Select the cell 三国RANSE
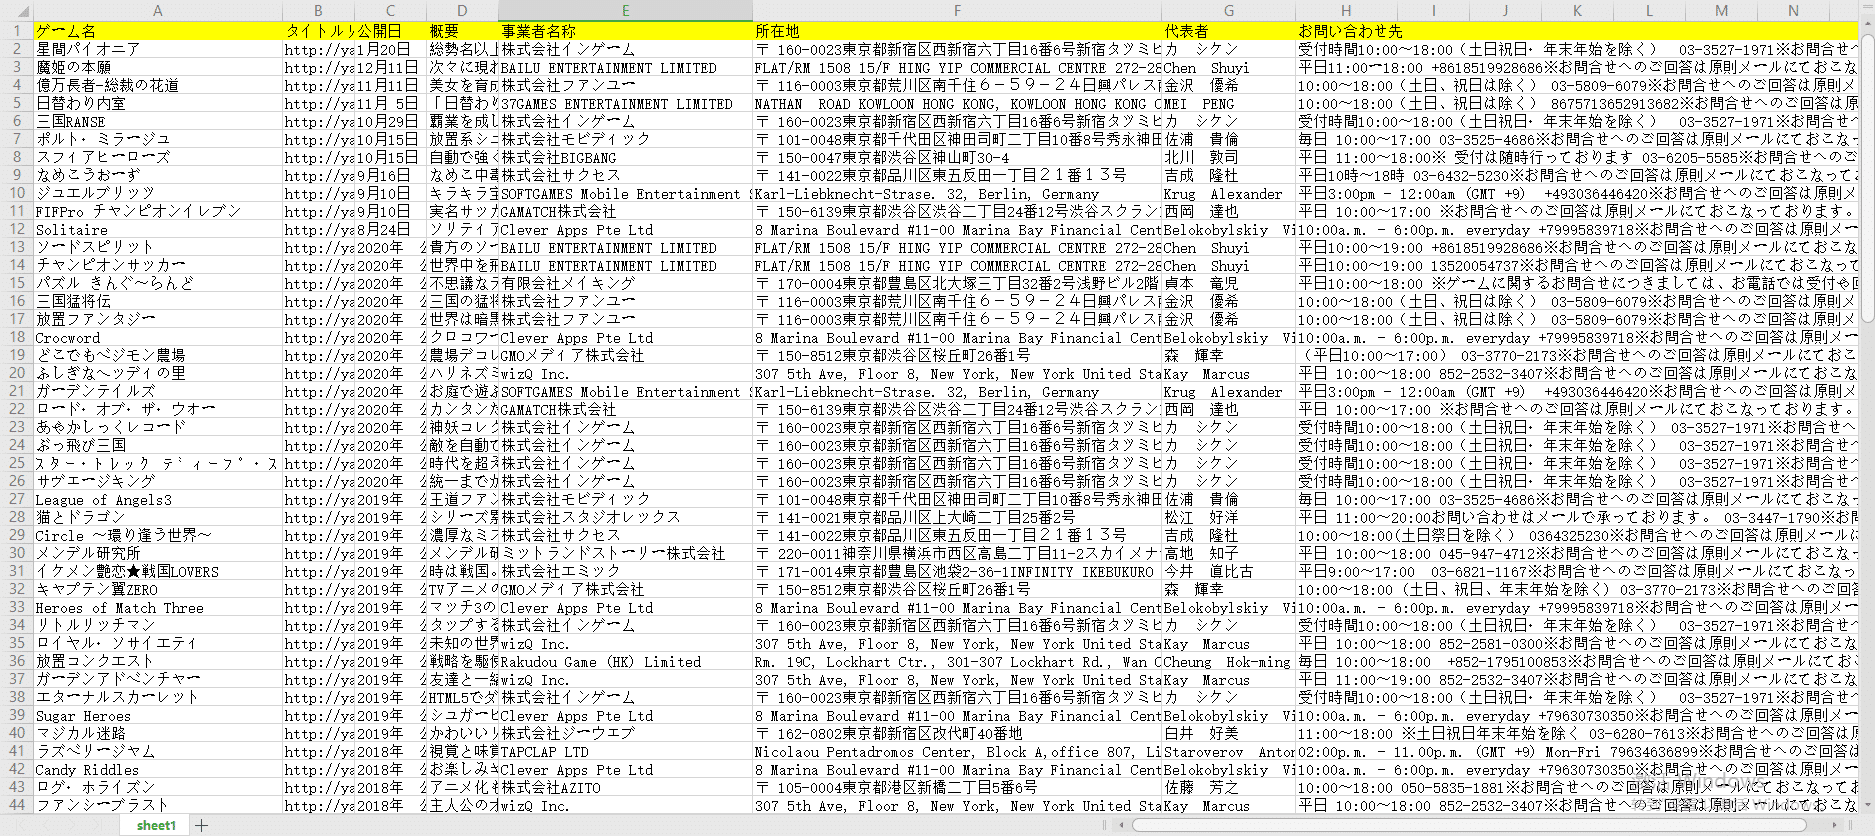 [x=158, y=121]
